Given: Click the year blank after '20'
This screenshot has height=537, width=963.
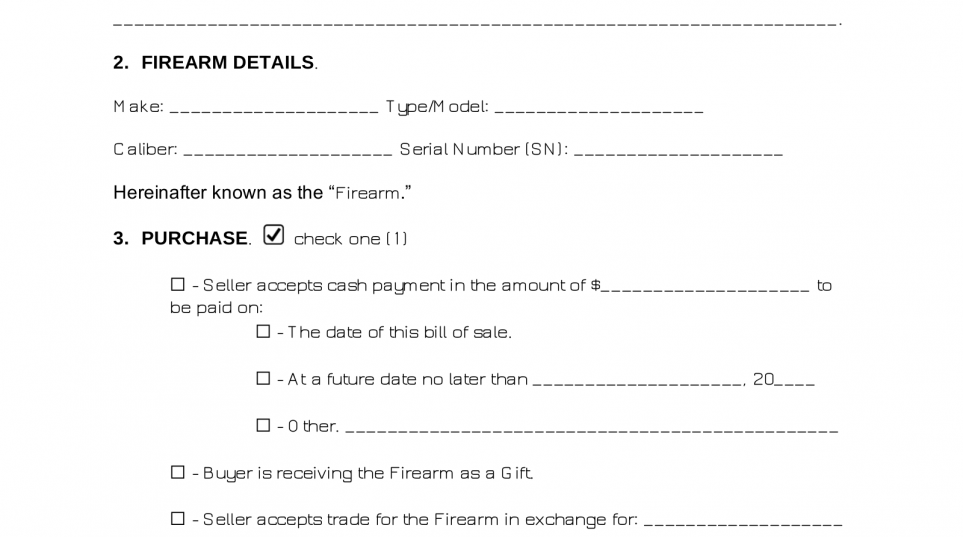Looking at the screenshot, I should pos(795,383).
